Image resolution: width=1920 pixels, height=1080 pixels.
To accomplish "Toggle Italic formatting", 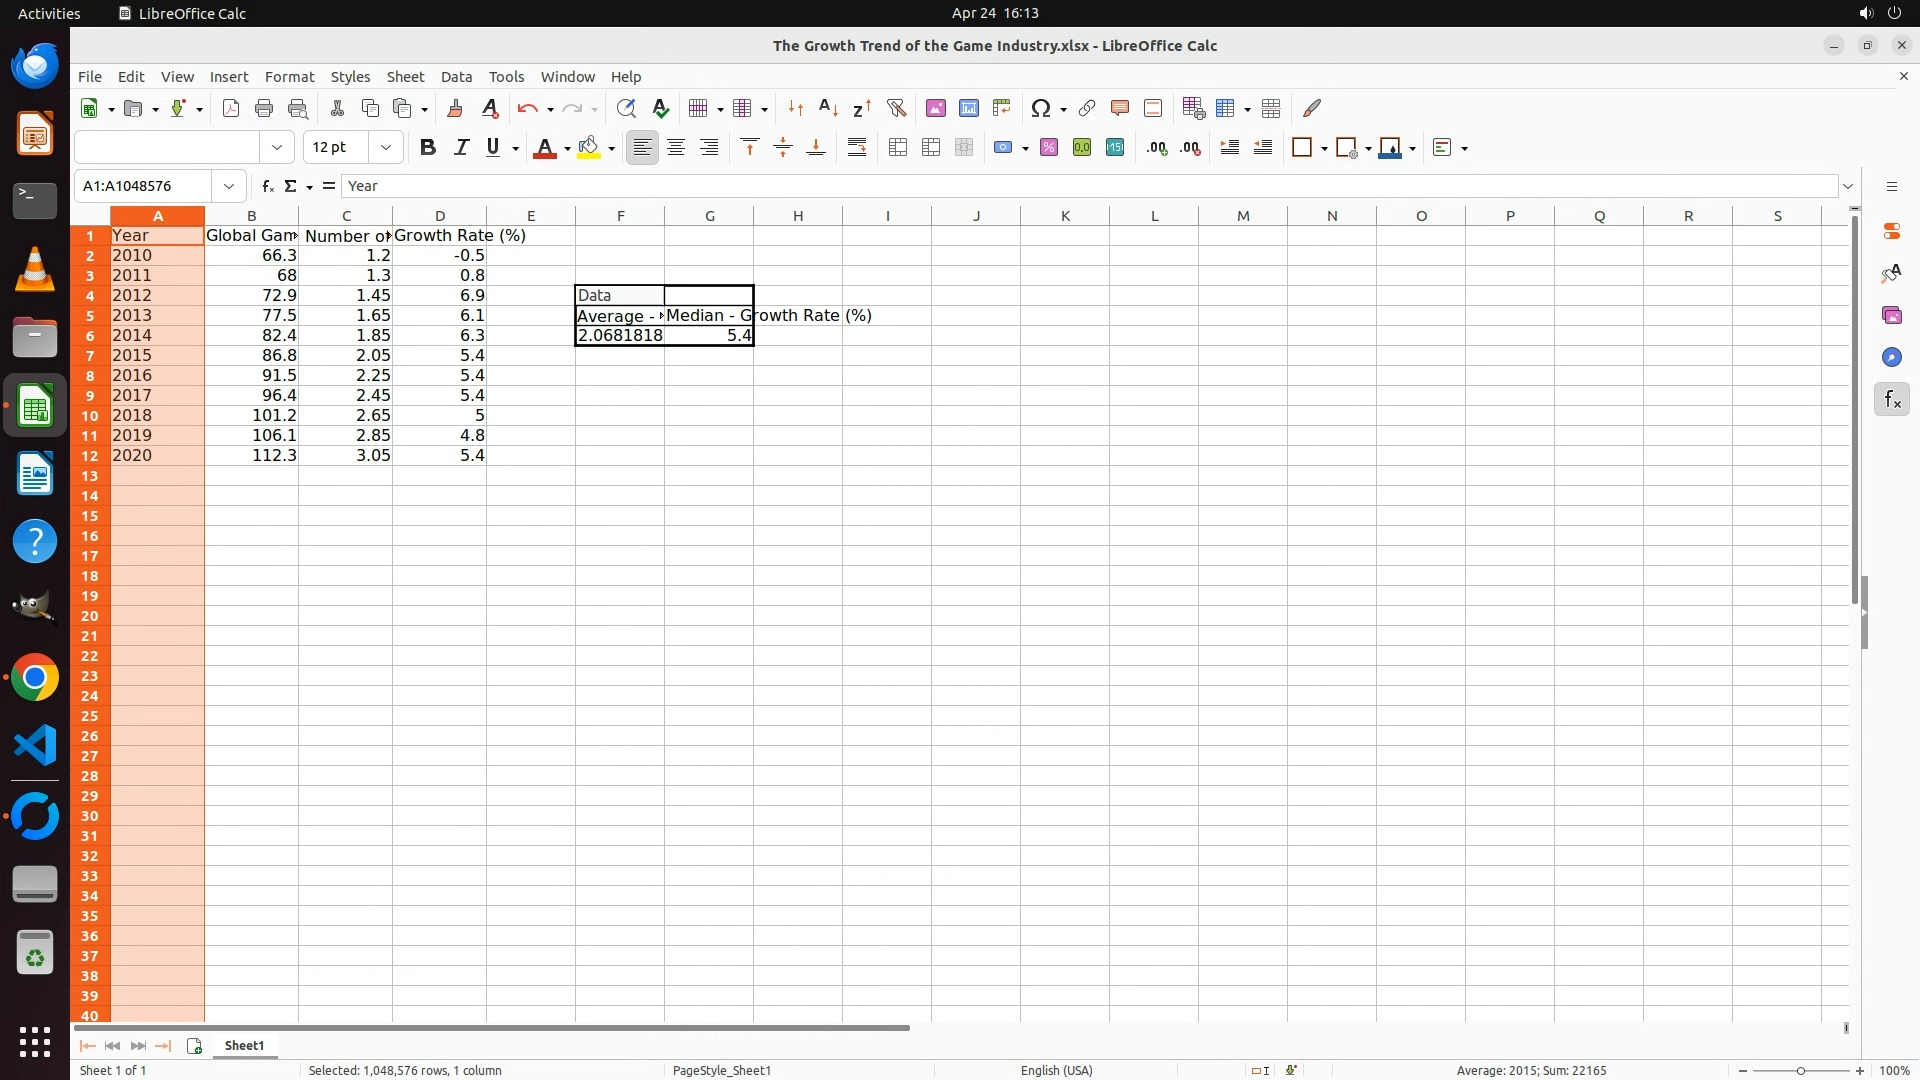I will click(461, 148).
